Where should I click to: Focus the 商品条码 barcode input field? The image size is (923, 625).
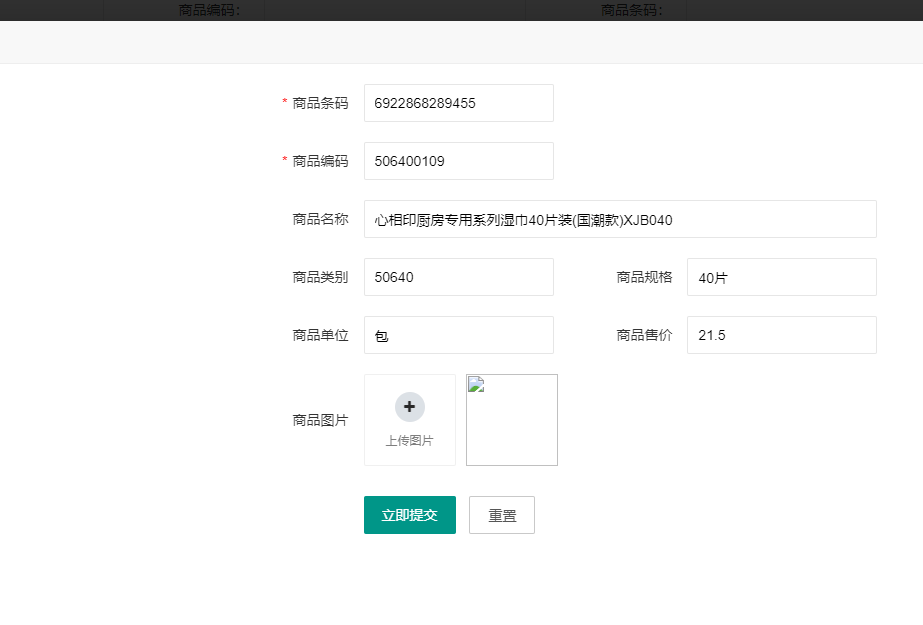coord(458,103)
